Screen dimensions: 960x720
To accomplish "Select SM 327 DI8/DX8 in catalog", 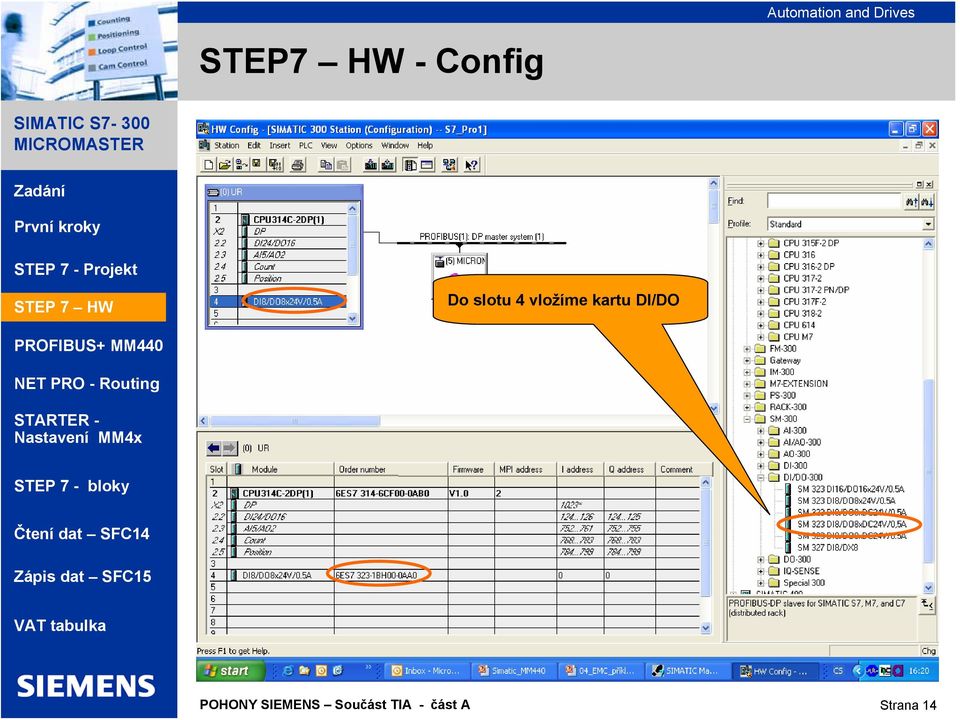I will pos(827,548).
